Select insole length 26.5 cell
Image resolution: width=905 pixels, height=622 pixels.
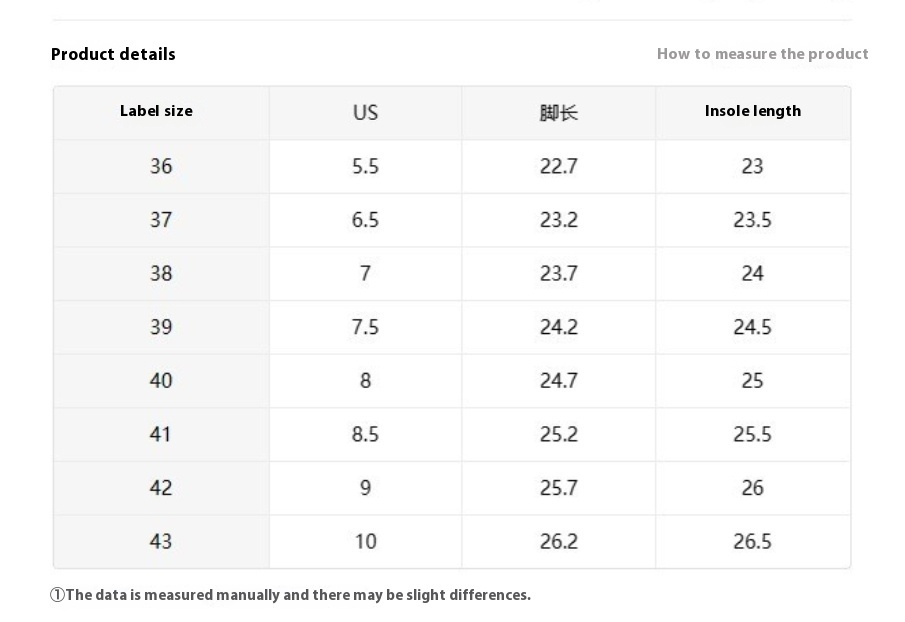[752, 541]
